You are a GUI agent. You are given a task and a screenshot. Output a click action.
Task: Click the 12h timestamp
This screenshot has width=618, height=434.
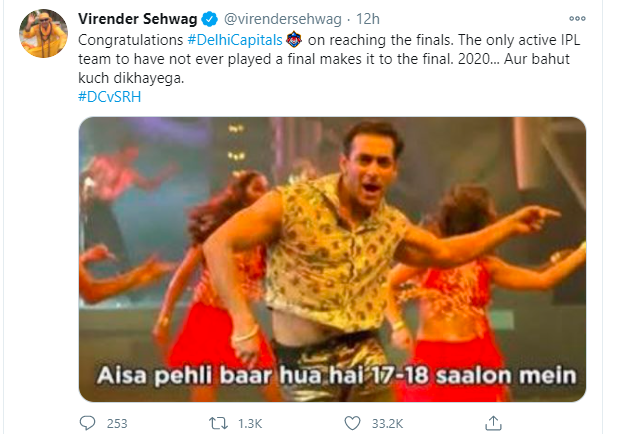[x=368, y=19]
